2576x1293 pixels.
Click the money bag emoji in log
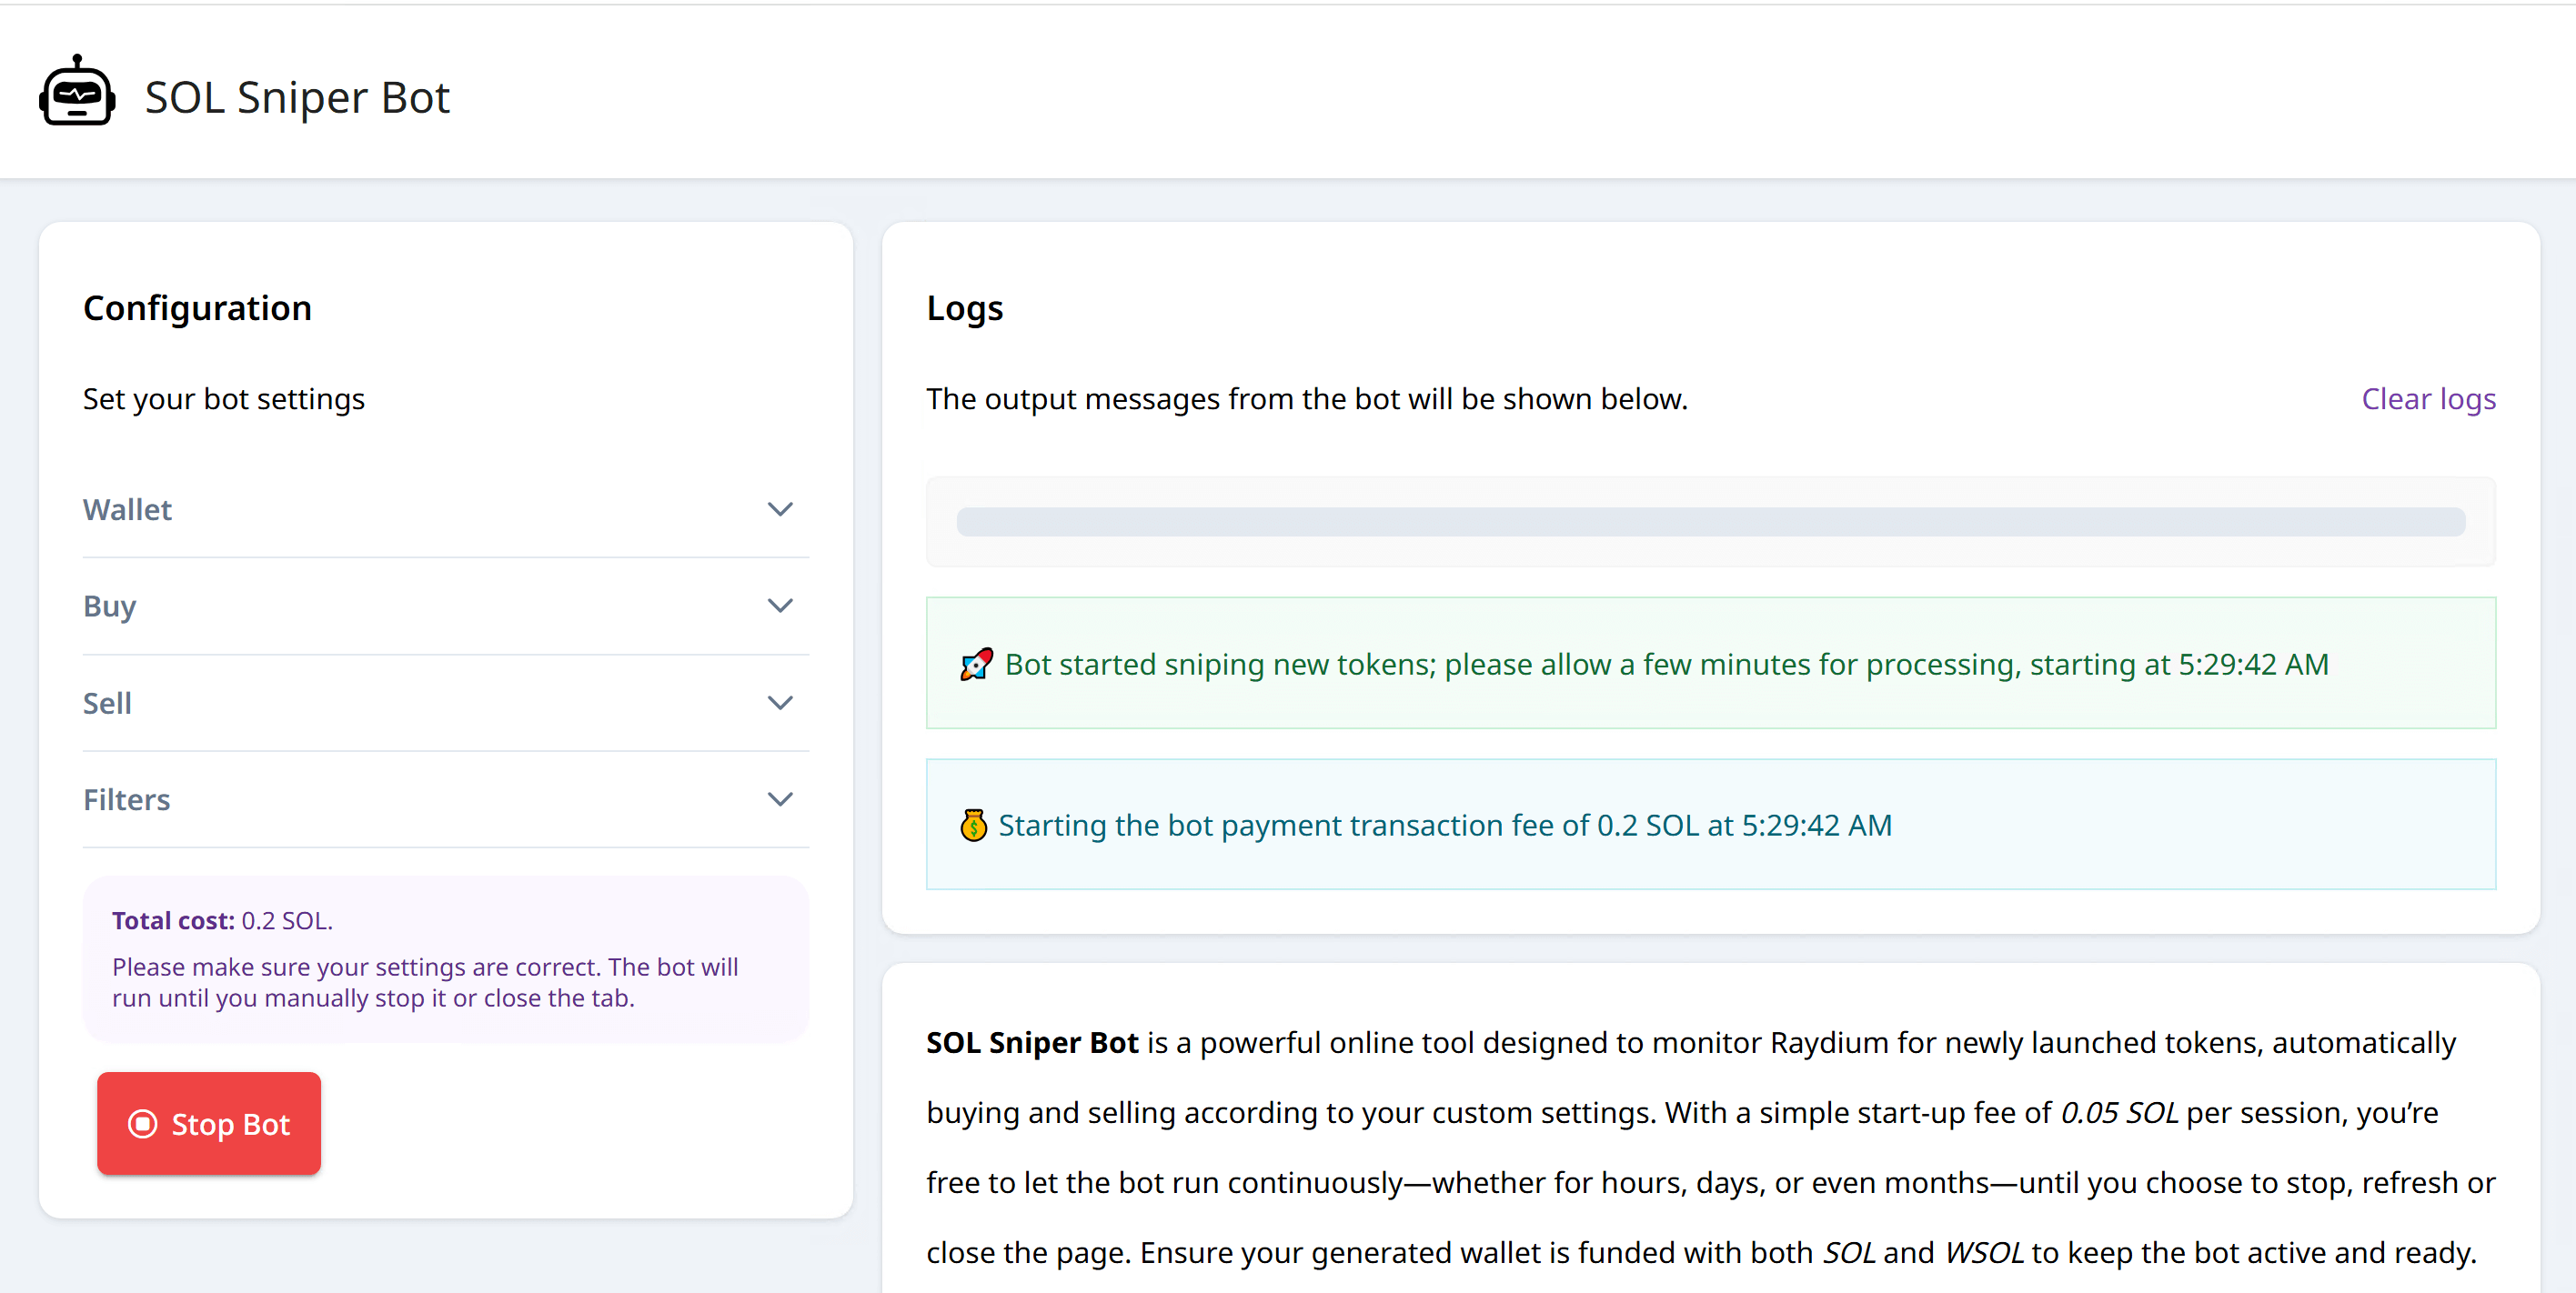973,825
